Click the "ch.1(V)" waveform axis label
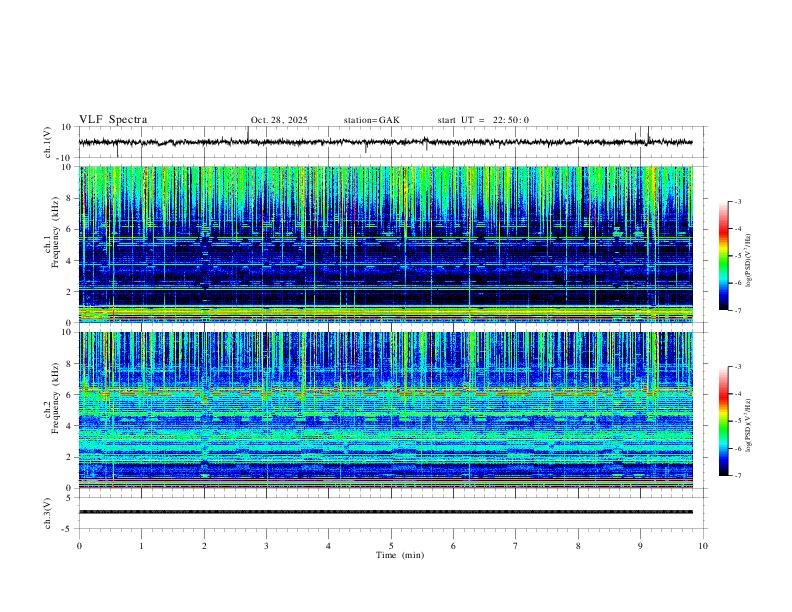Image resolution: width=792 pixels, height=612 pixels. (x=48, y=142)
